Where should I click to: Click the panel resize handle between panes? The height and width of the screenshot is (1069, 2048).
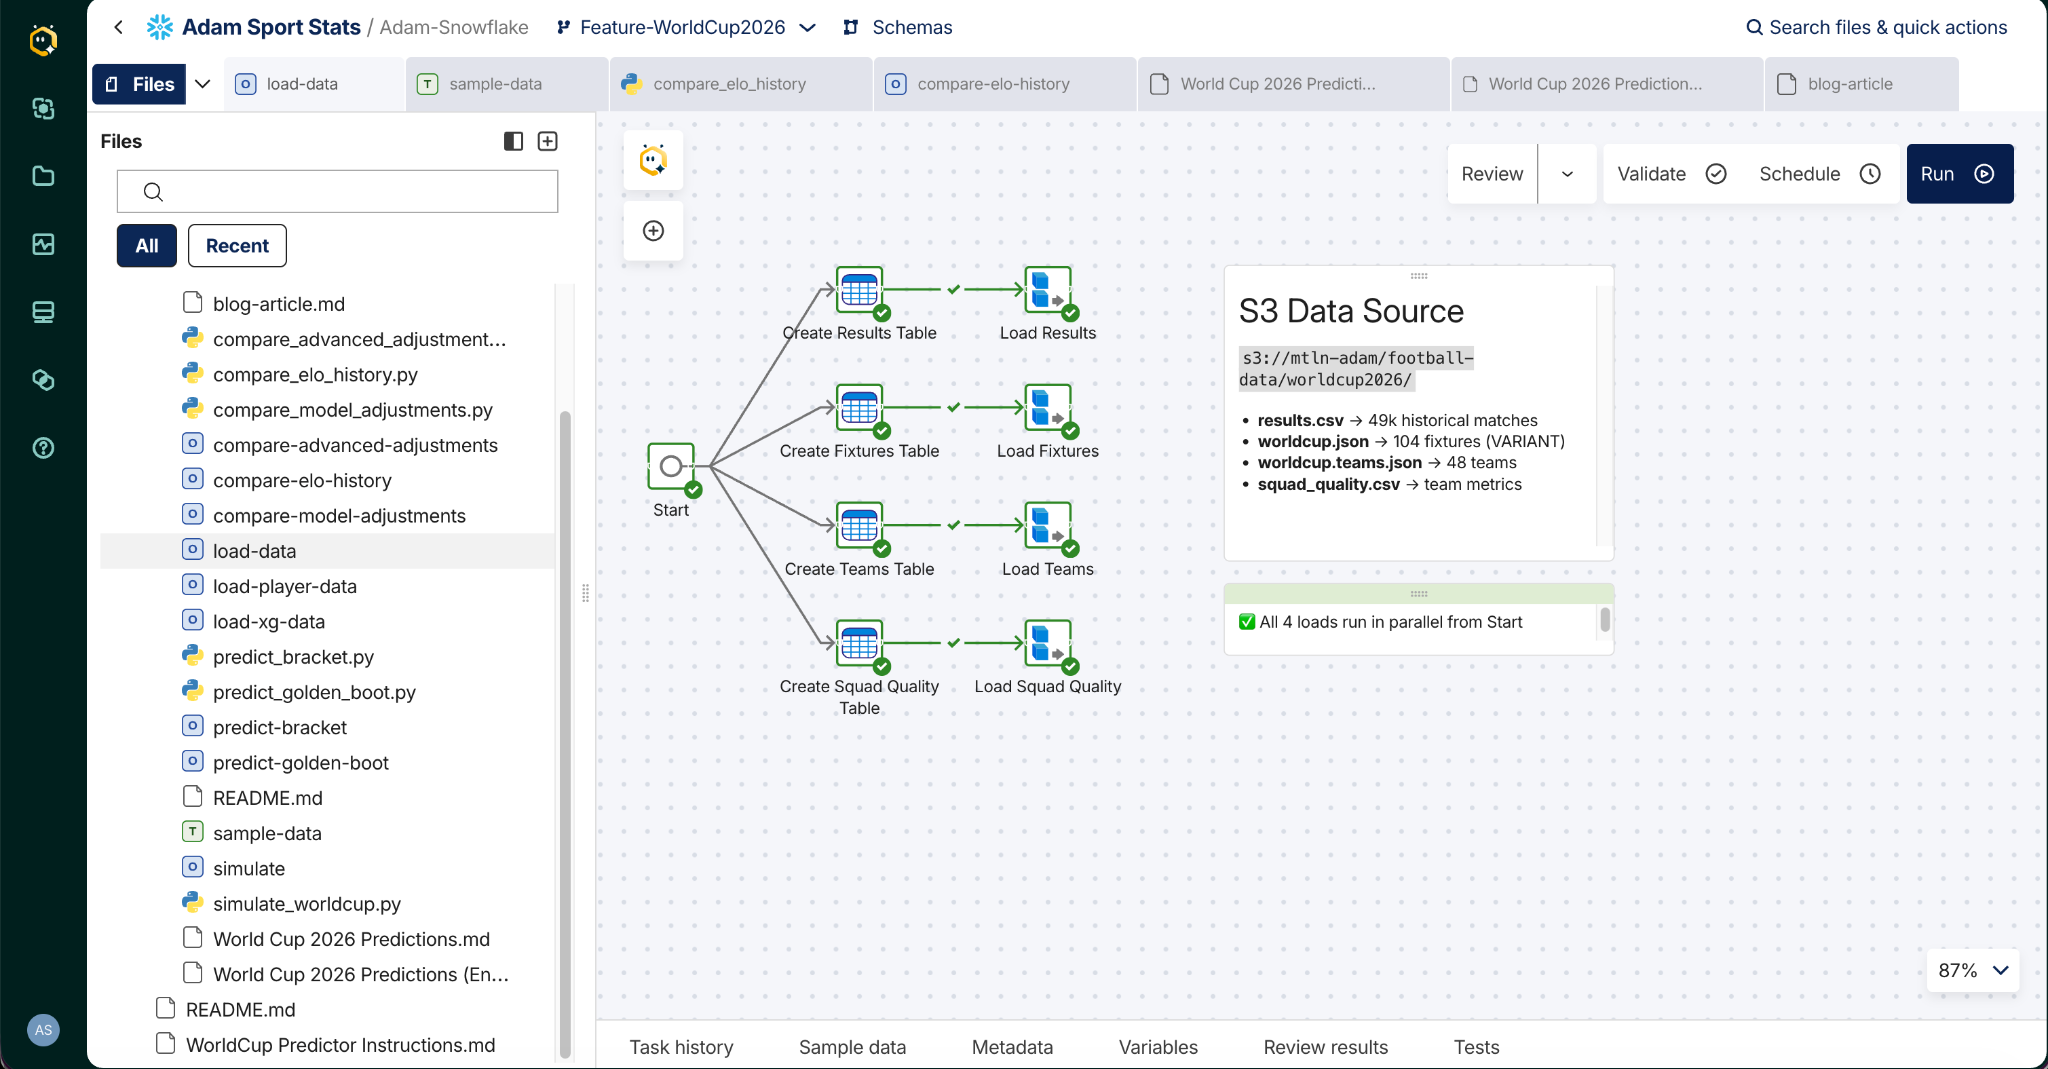pos(585,593)
